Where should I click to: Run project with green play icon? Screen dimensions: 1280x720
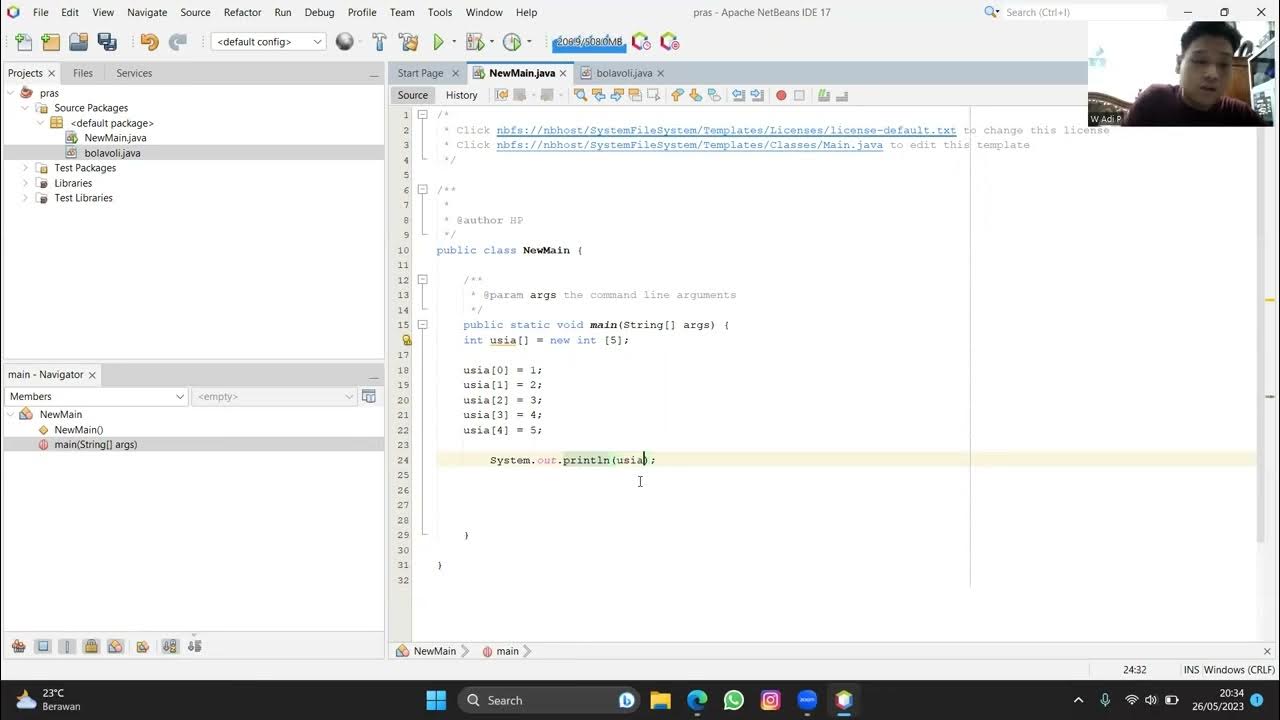click(438, 42)
